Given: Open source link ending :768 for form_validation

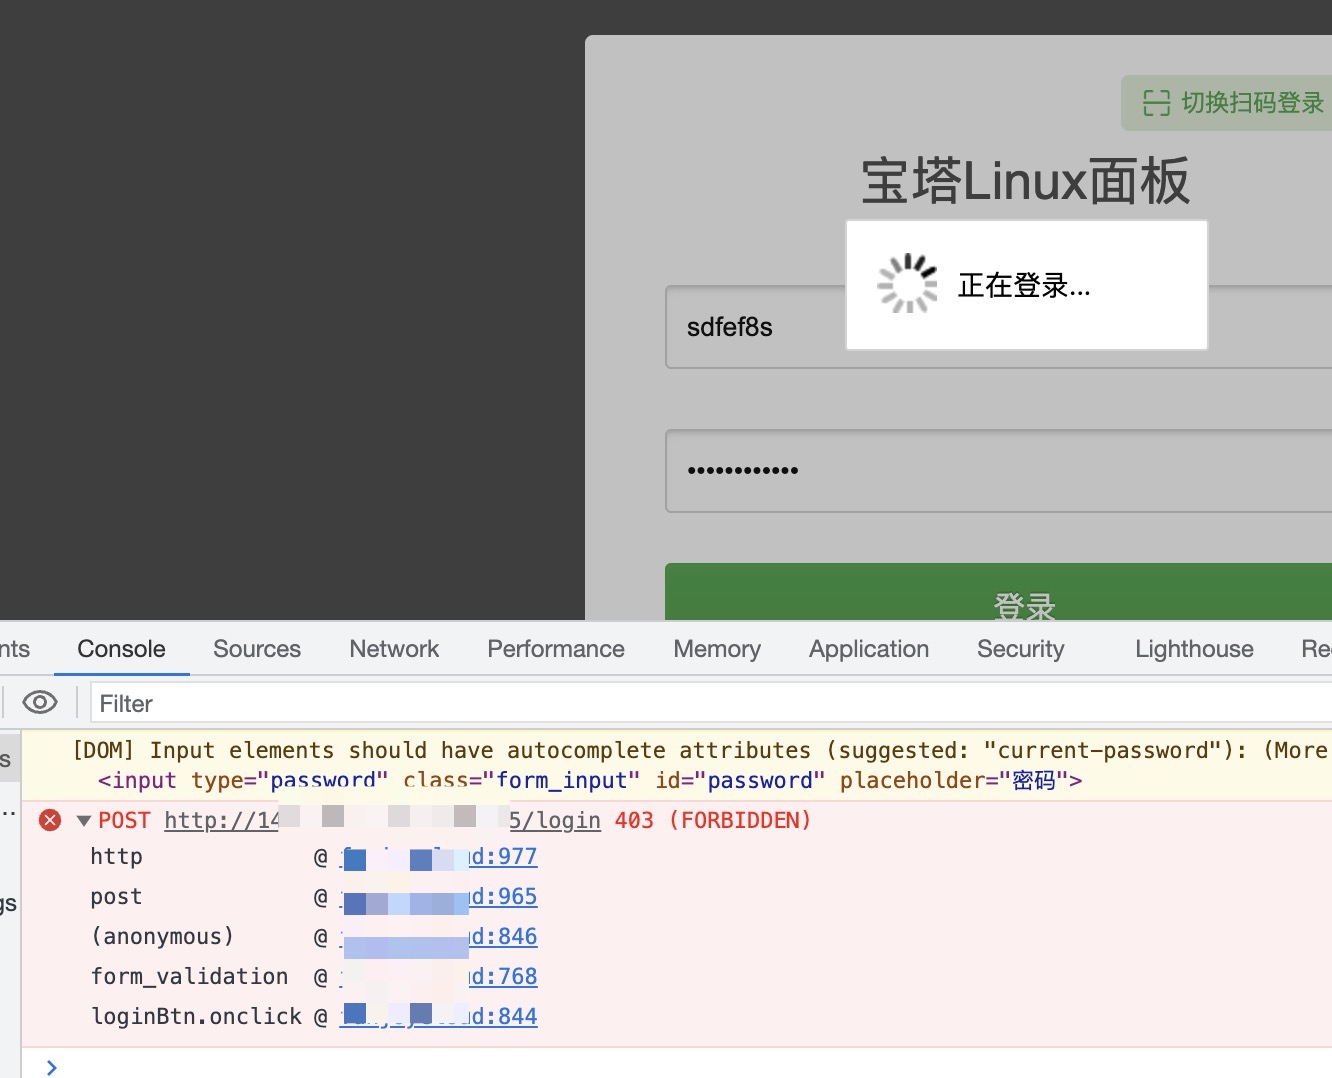Looking at the screenshot, I should click(439, 977).
